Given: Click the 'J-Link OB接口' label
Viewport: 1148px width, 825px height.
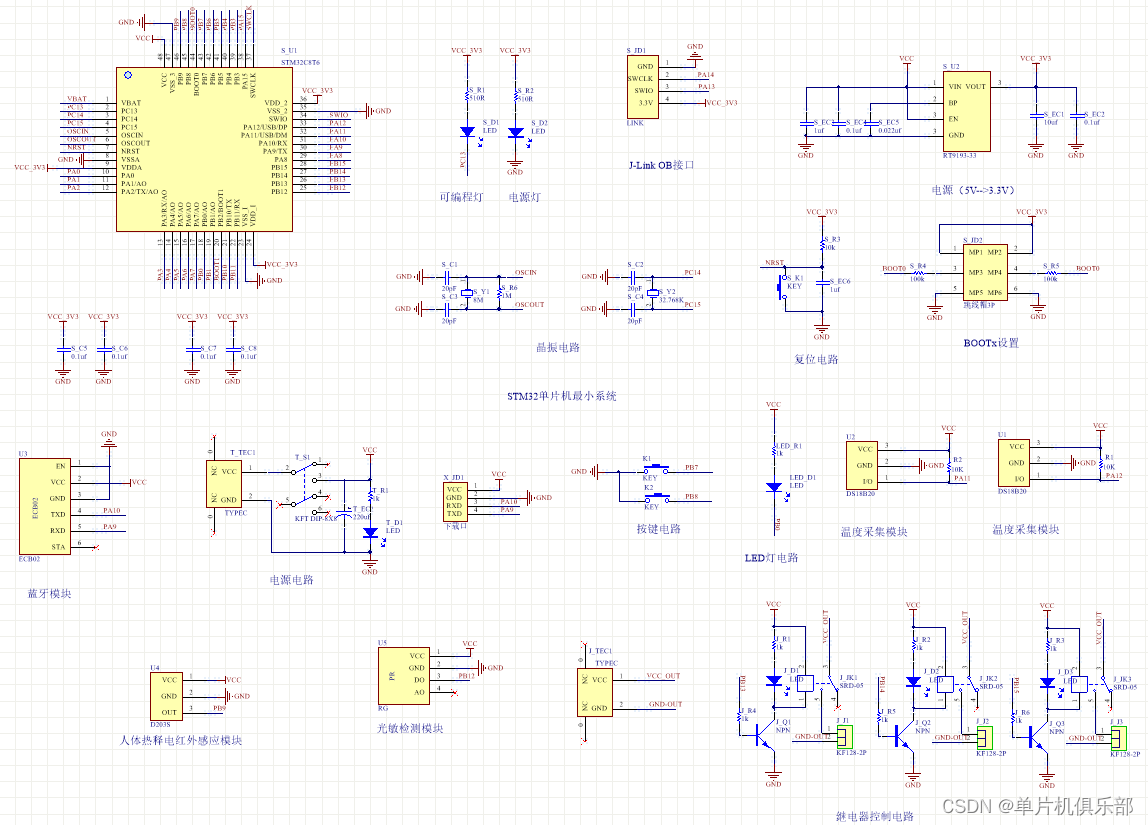Looking at the screenshot, I should pos(661,165).
